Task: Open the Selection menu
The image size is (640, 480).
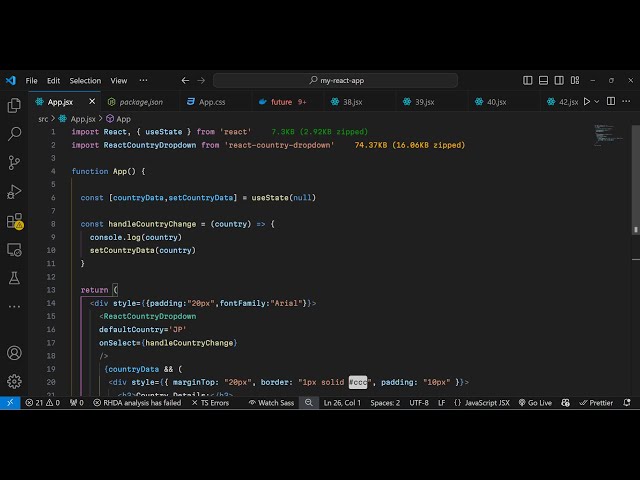Action: click(x=85, y=80)
